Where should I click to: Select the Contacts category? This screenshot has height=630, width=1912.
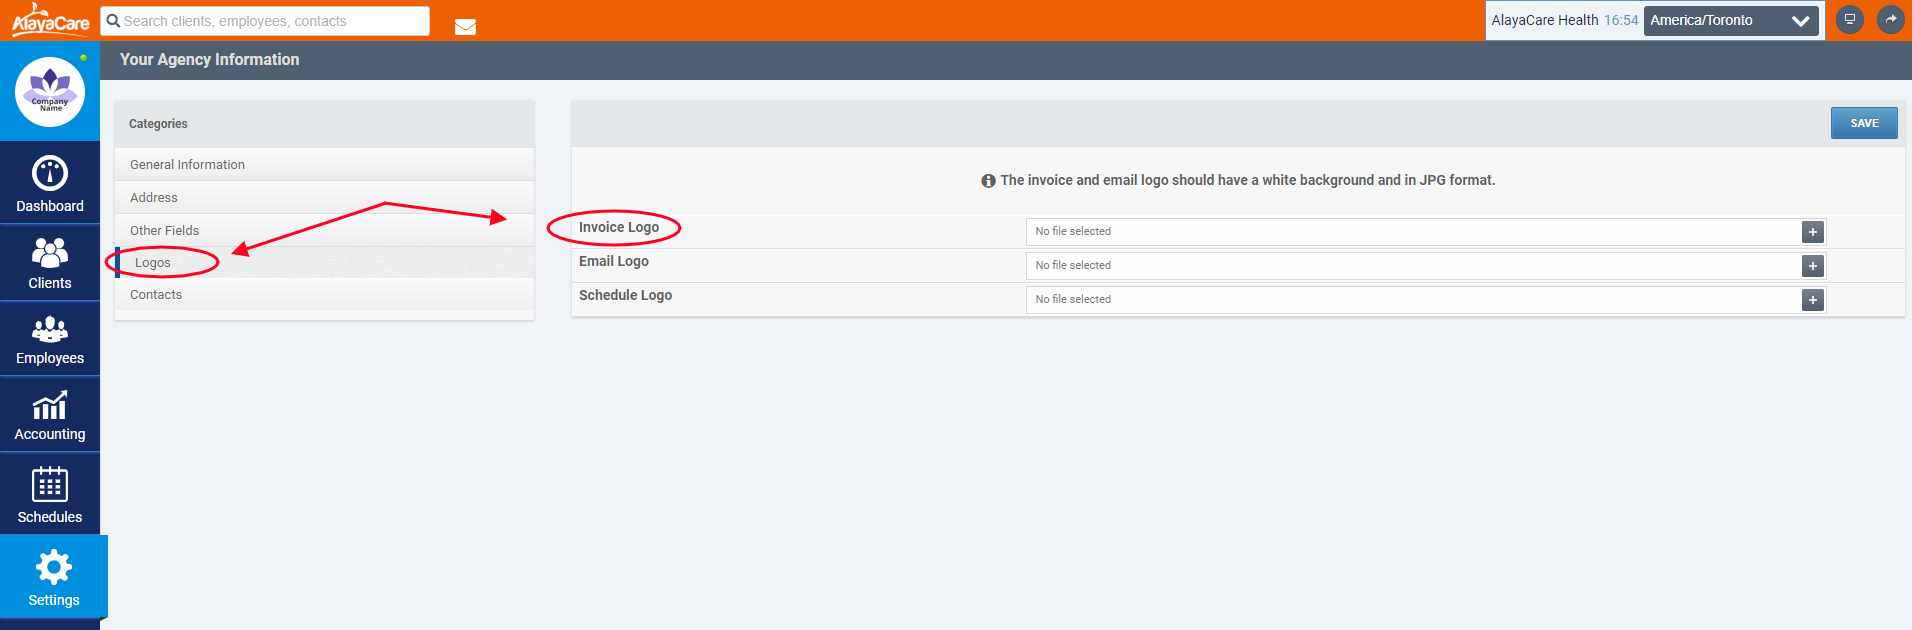coord(156,295)
